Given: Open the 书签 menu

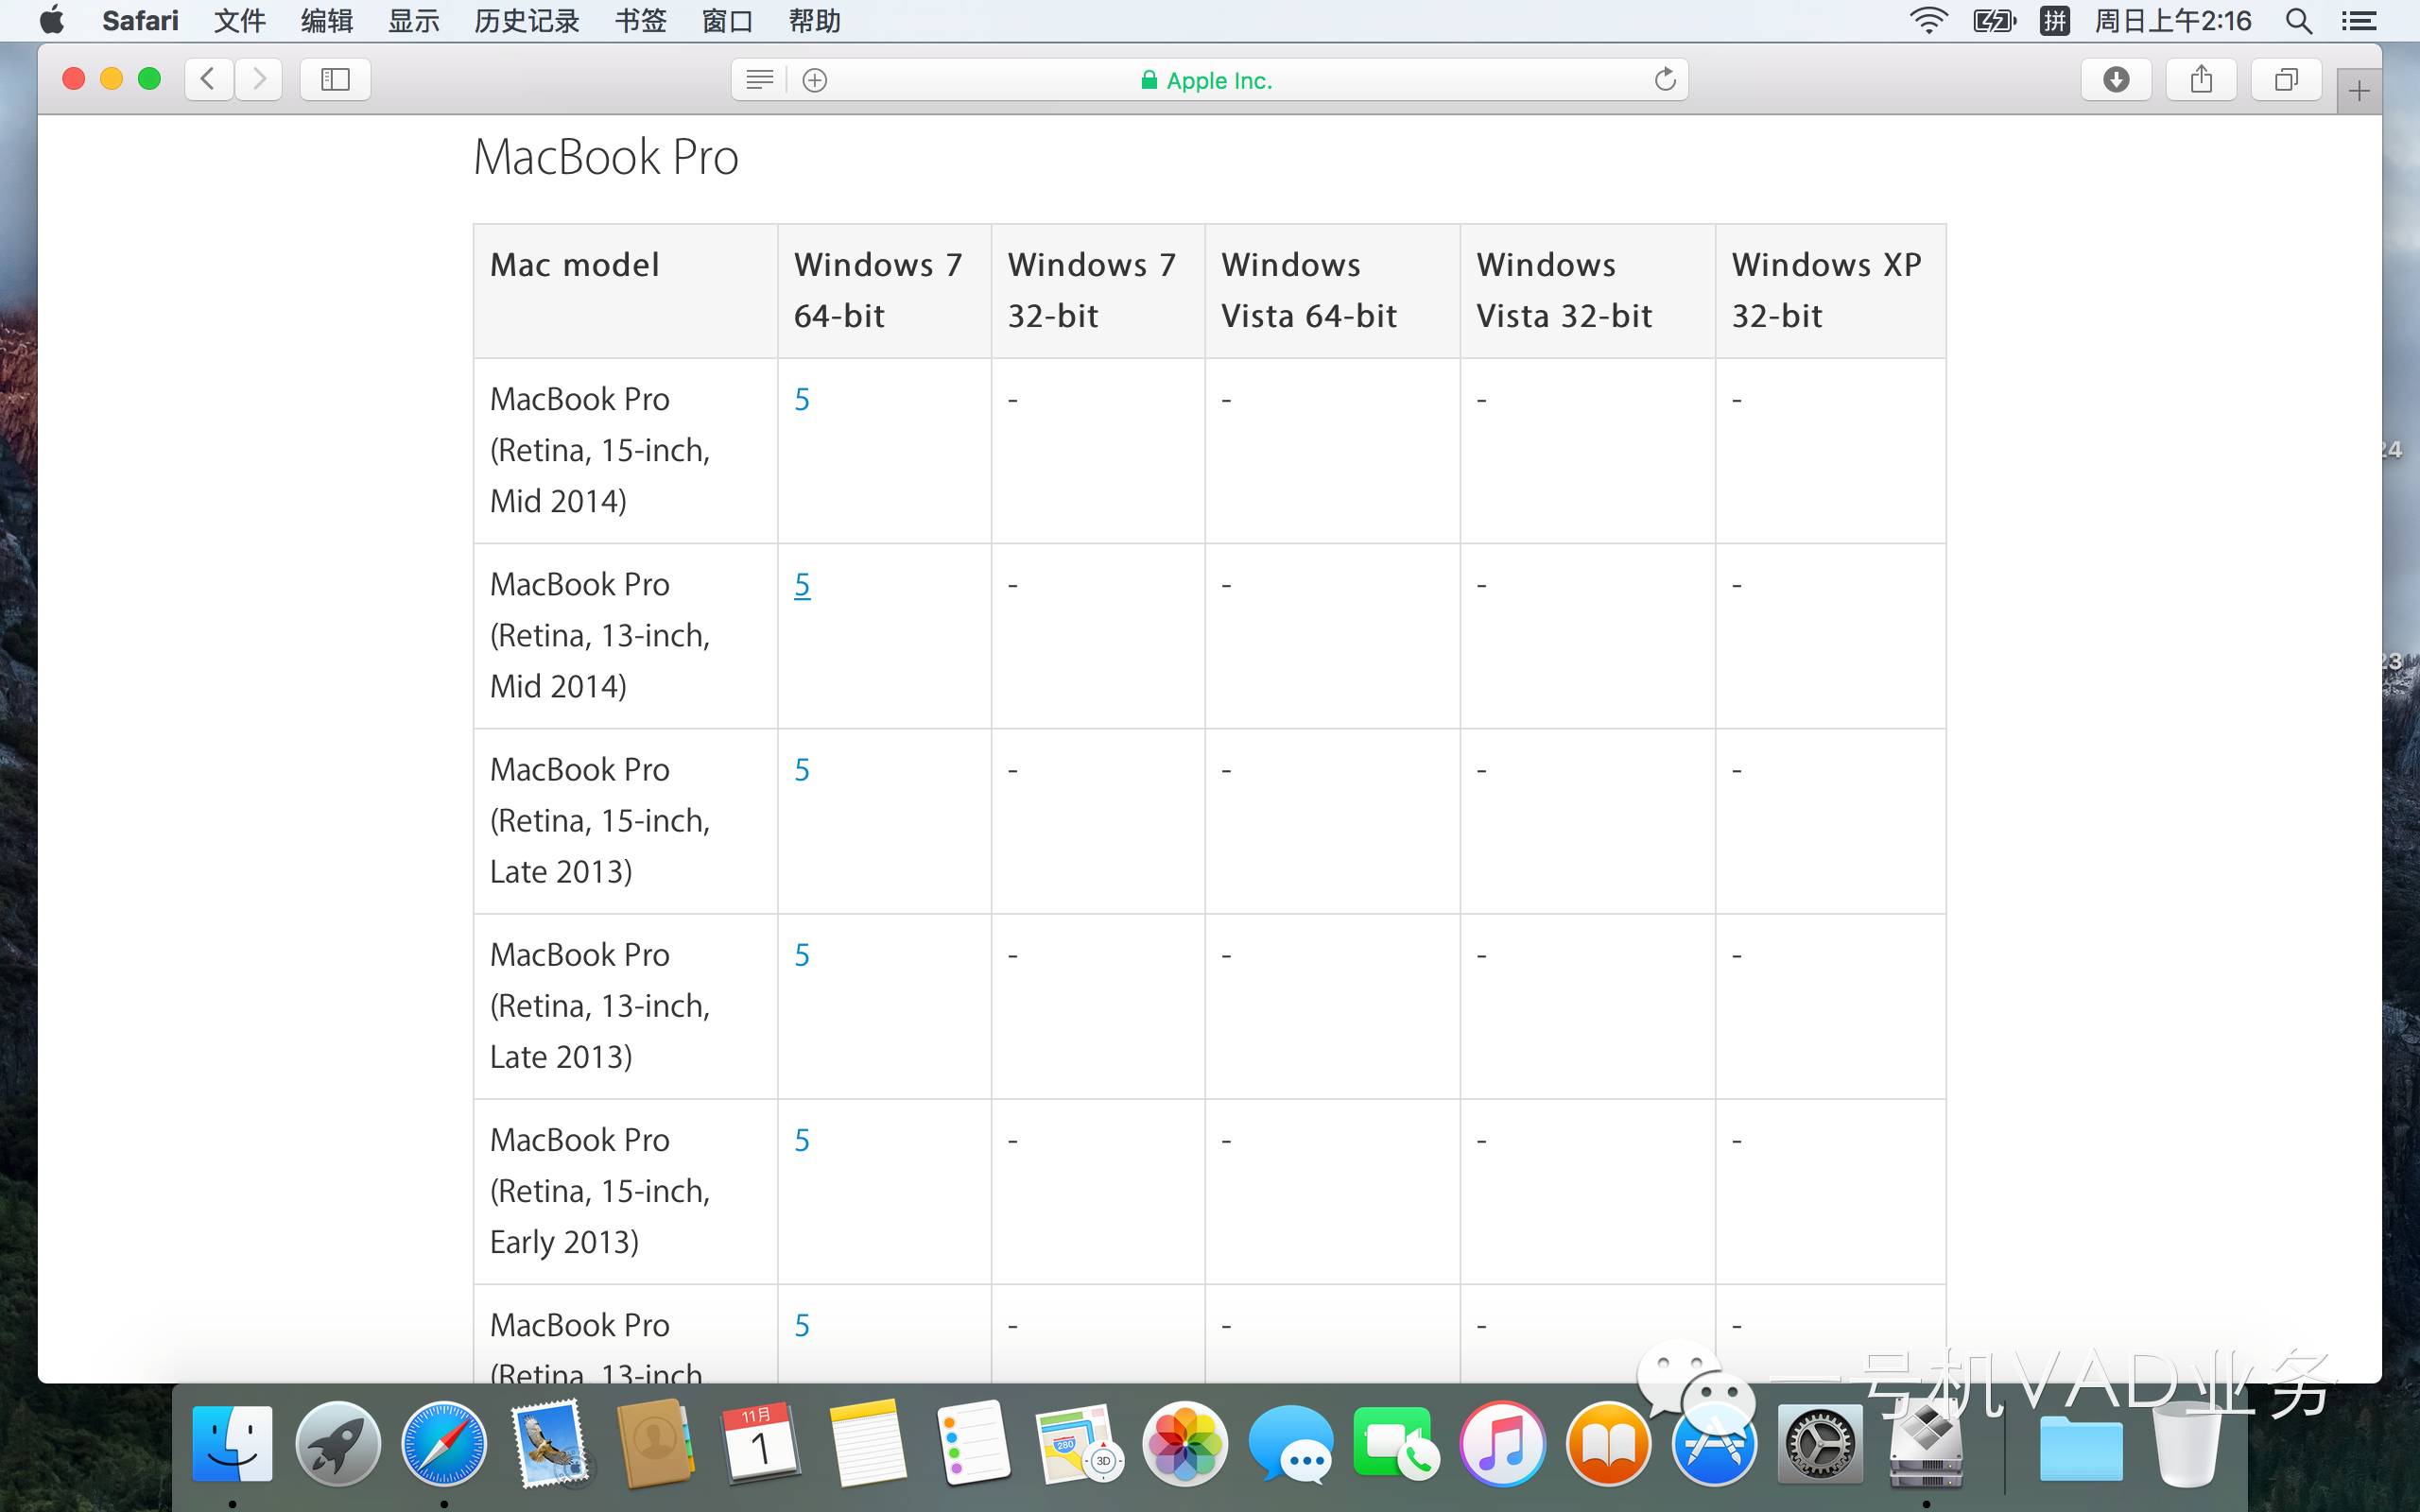Looking at the screenshot, I should click(x=640, y=21).
